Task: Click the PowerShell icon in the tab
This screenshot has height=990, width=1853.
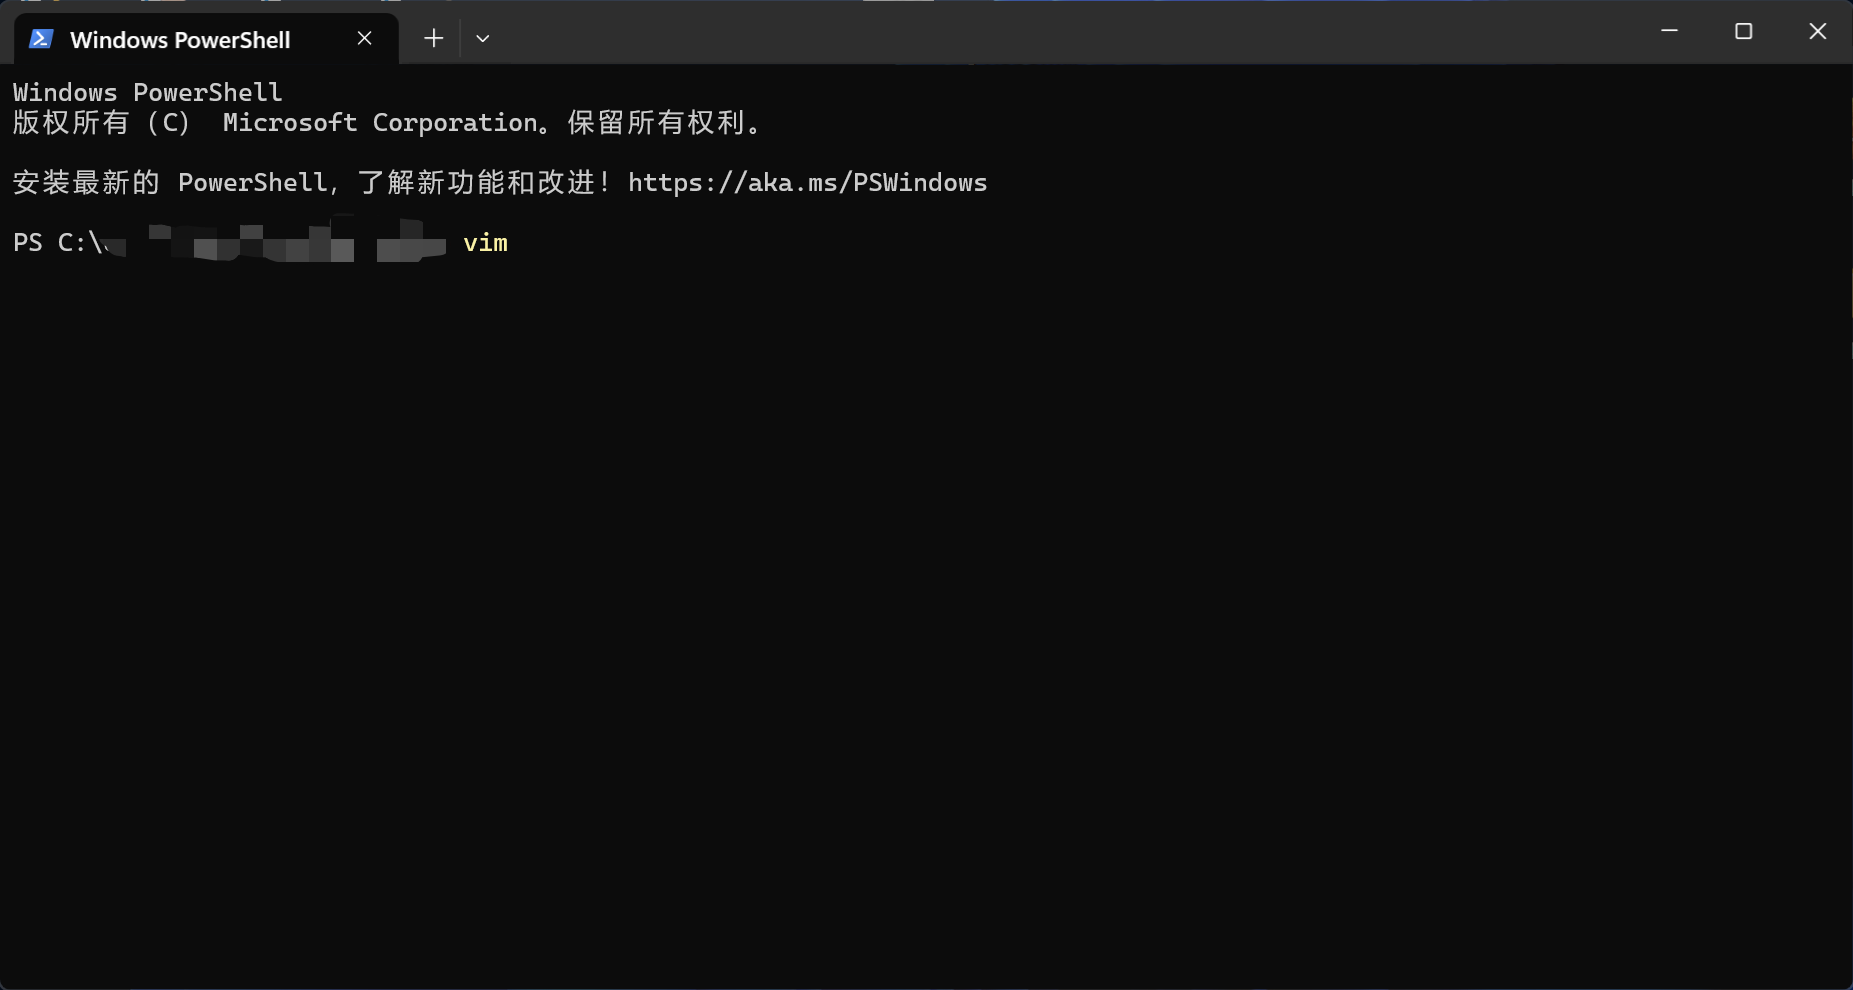Action: pos(41,39)
